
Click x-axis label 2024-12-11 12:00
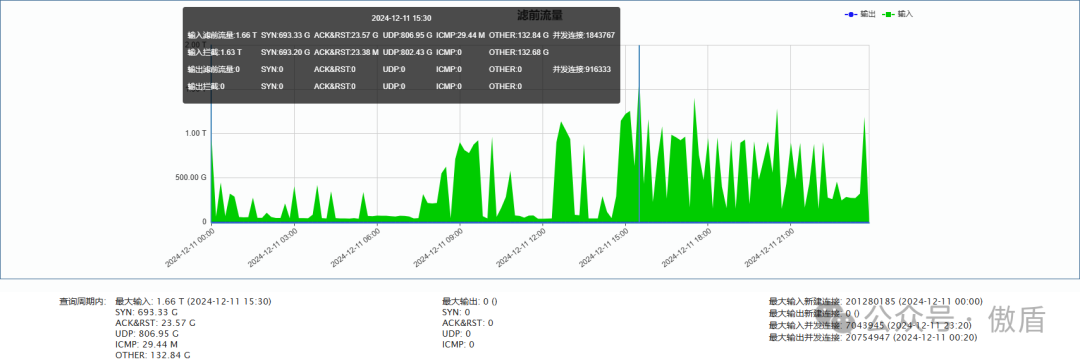click(x=521, y=248)
